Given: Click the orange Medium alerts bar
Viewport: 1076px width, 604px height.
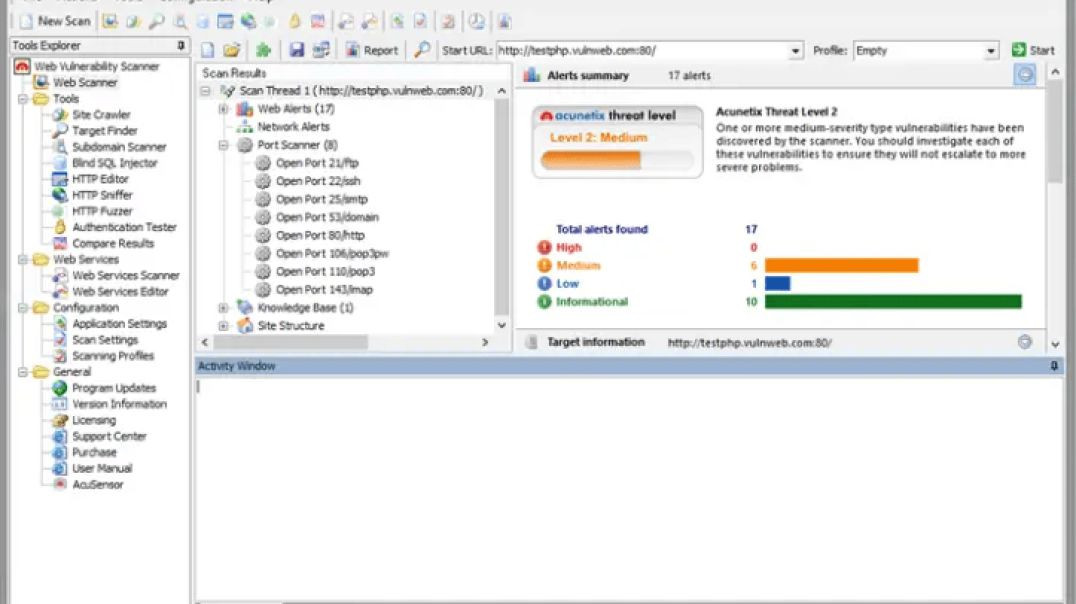Looking at the screenshot, I should pyautogui.click(x=841, y=266).
